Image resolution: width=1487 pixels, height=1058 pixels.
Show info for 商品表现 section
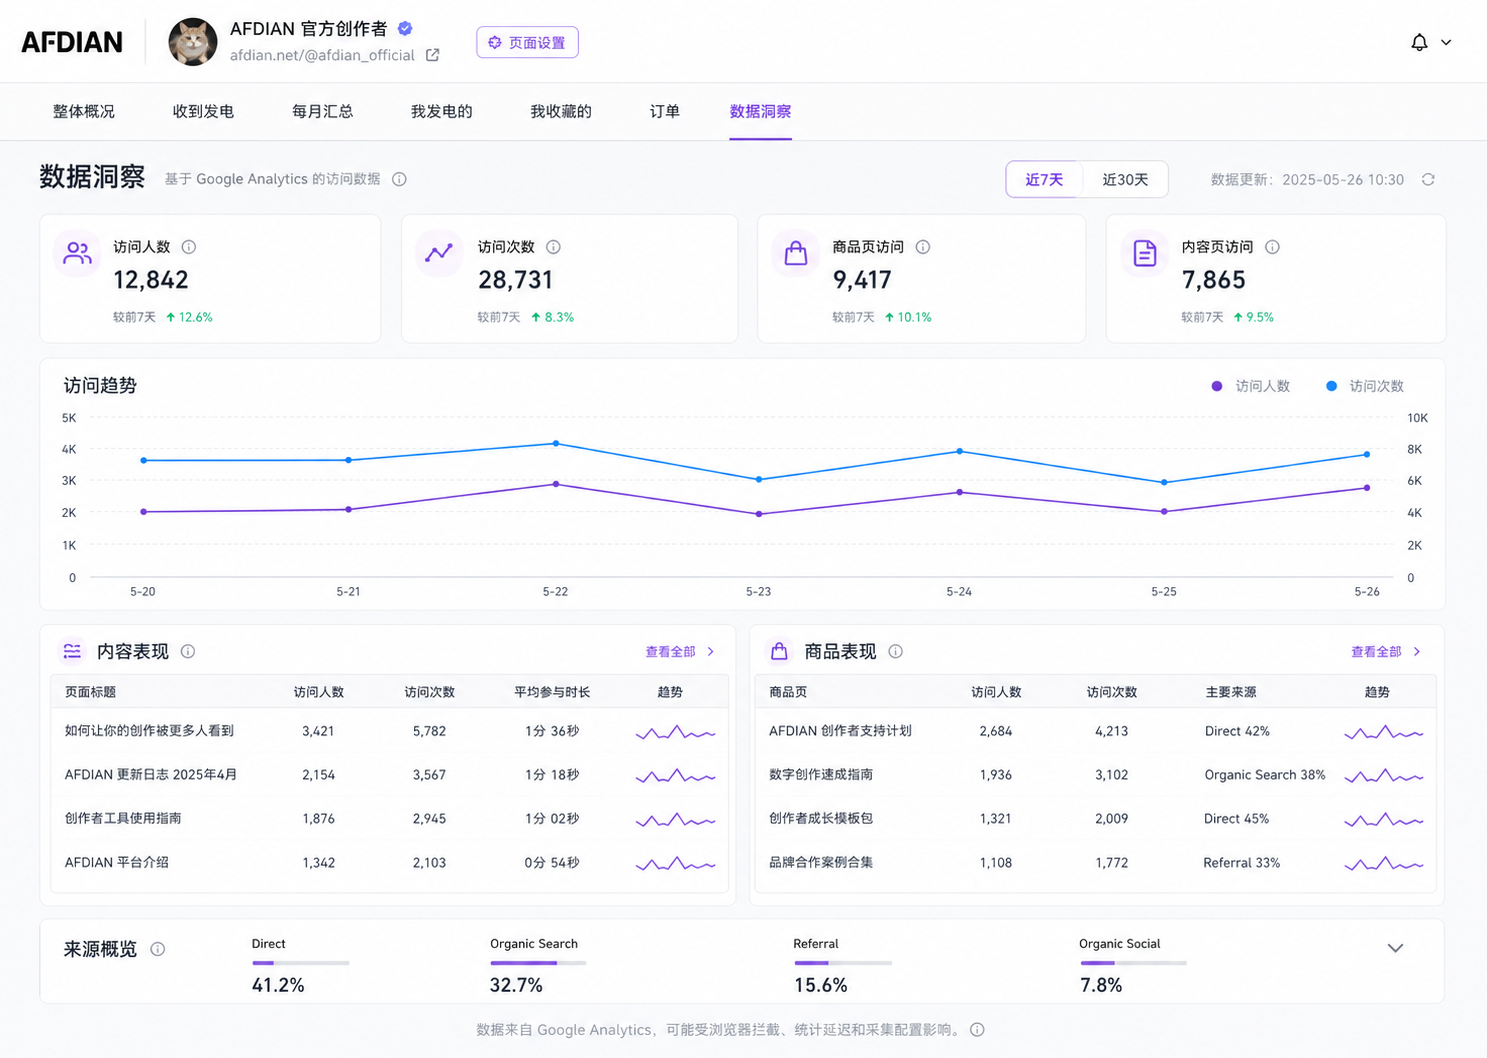click(x=896, y=652)
